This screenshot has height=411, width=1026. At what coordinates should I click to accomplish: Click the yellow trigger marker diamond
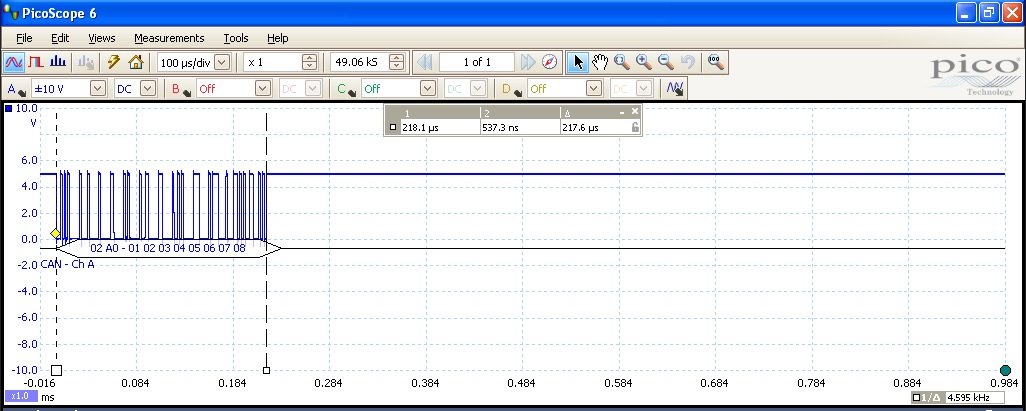55,234
